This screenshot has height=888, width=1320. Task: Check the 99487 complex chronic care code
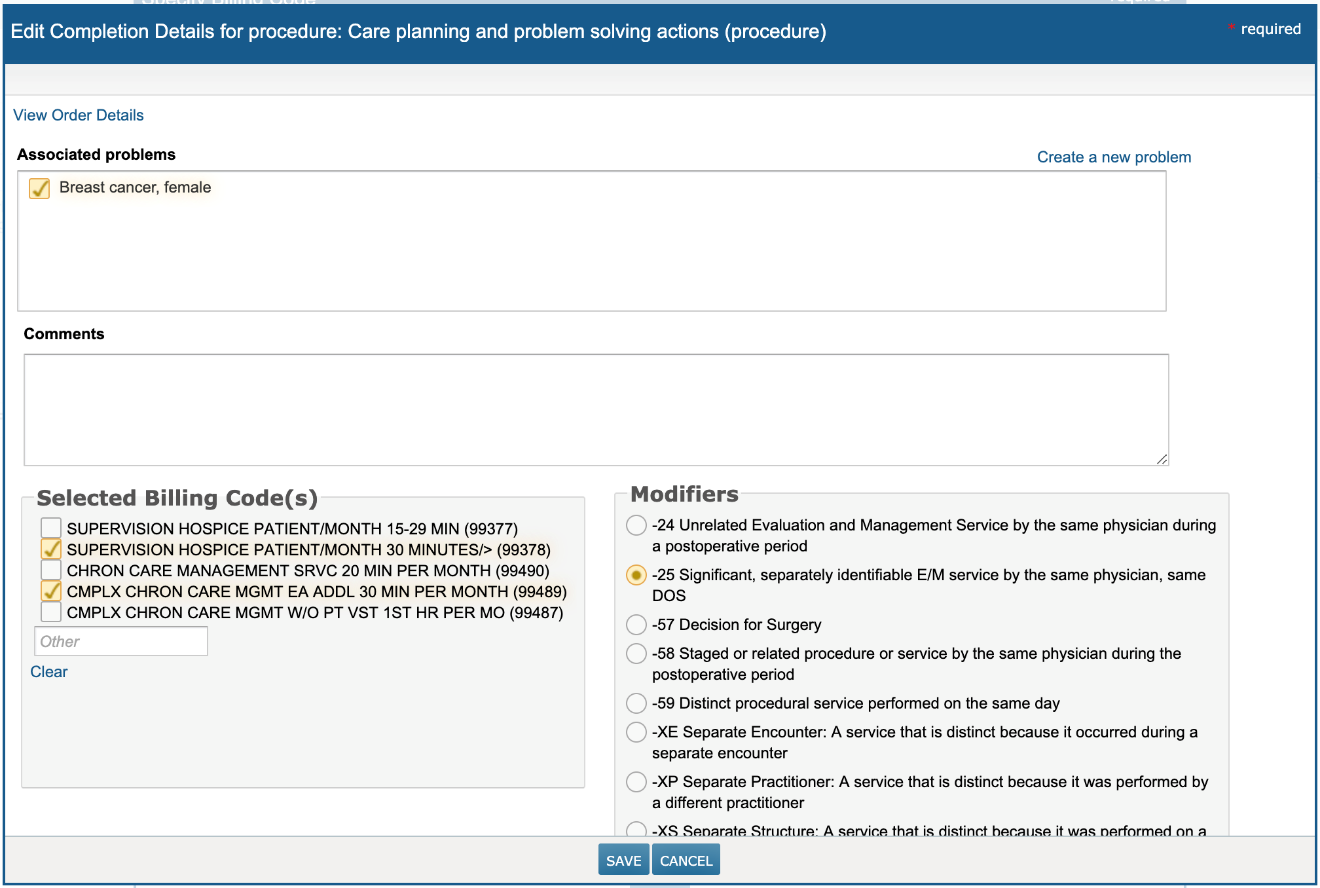pyautogui.click(x=51, y=613)
